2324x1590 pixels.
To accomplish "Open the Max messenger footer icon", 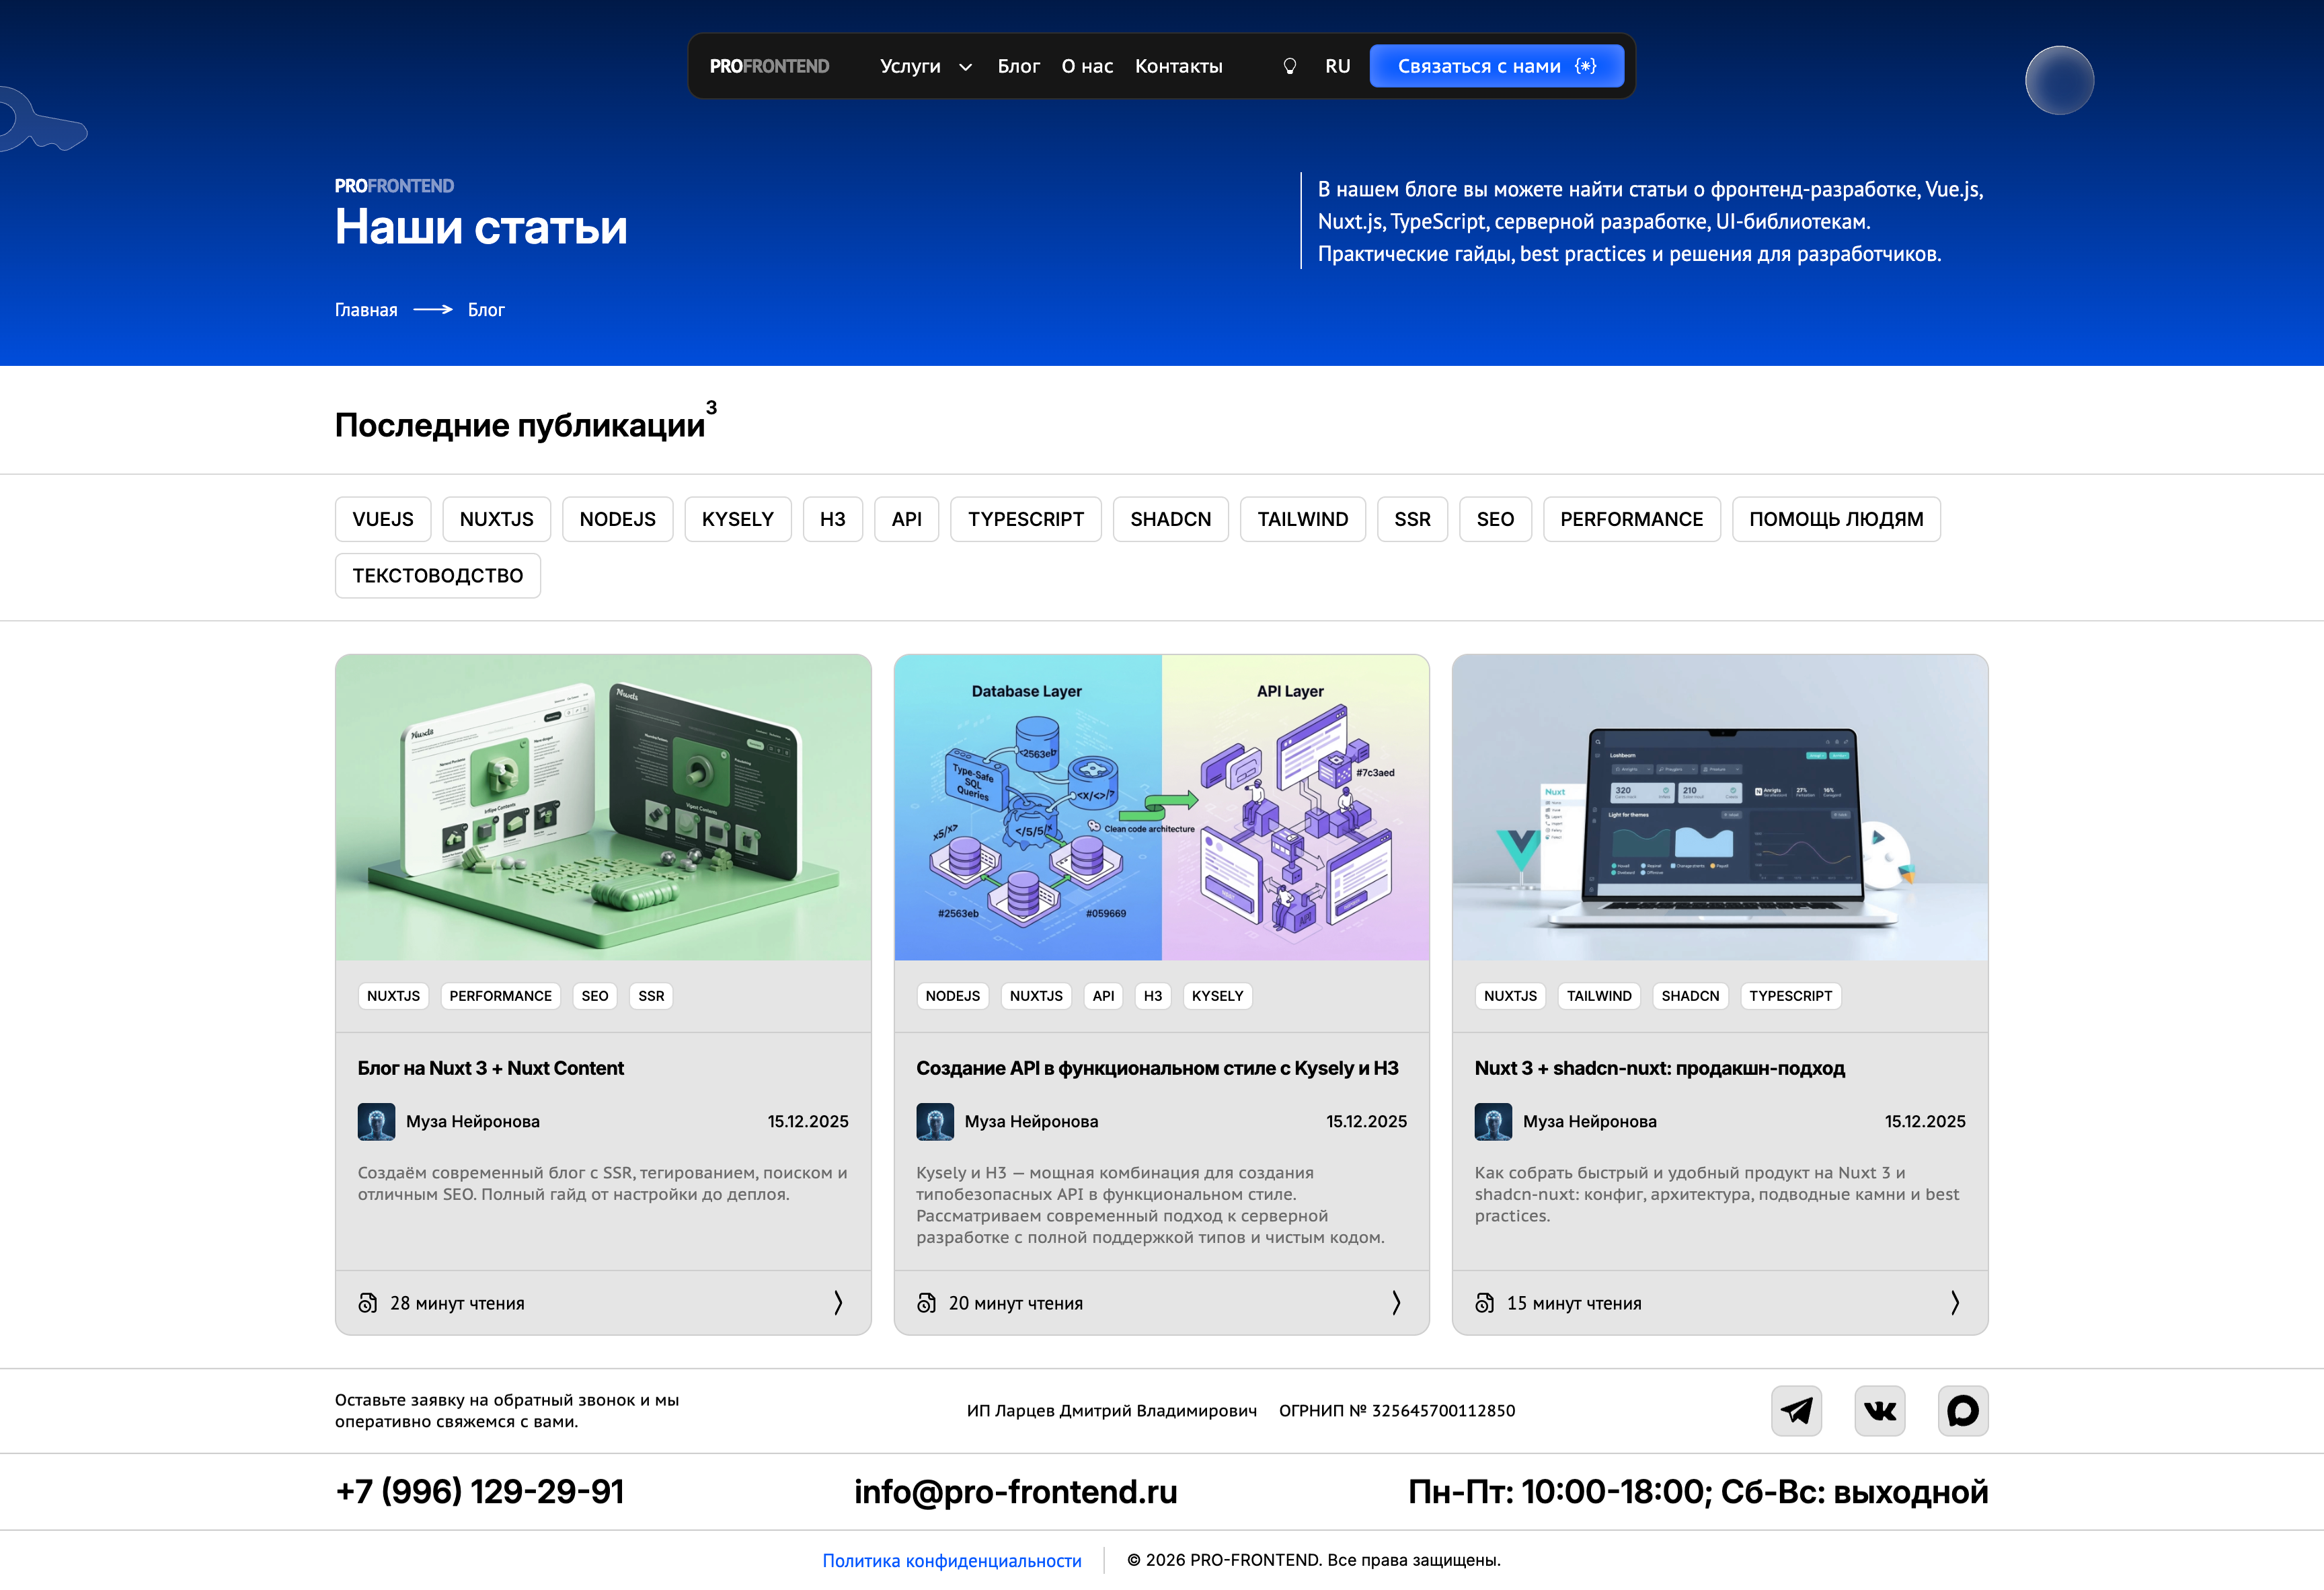I will 1962,1411.
